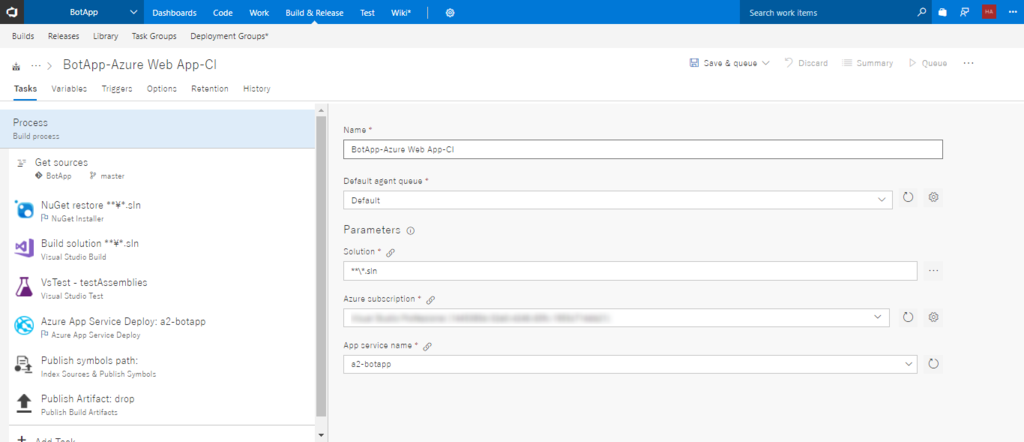Manage Azure subscription via gear icon
Screen dimensions: 1024x442
(x=934, y=317)
